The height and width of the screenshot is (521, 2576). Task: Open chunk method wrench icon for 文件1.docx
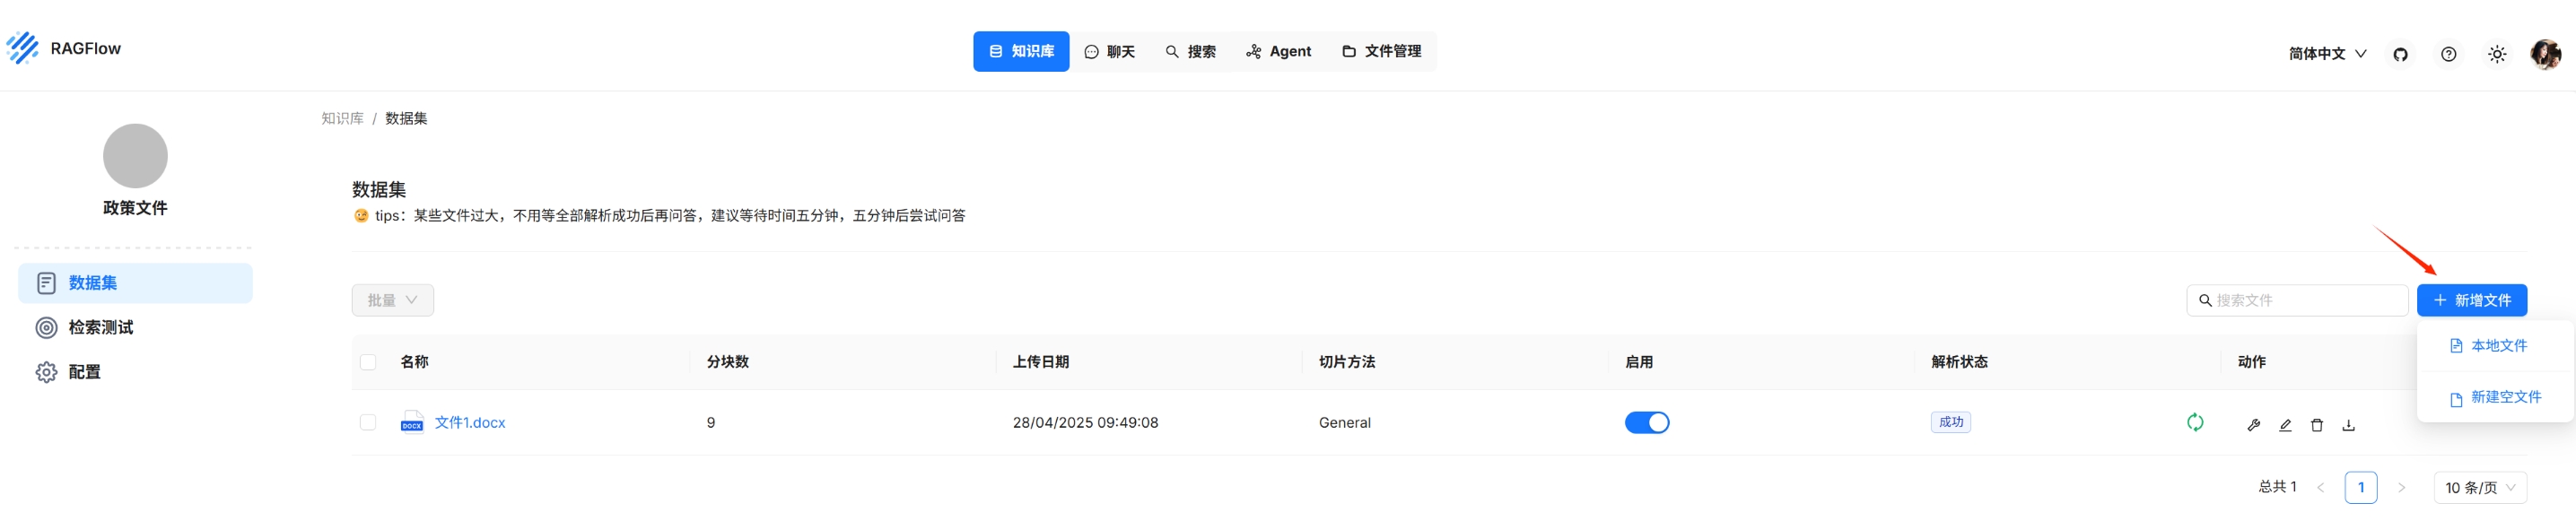(2253, 425)
